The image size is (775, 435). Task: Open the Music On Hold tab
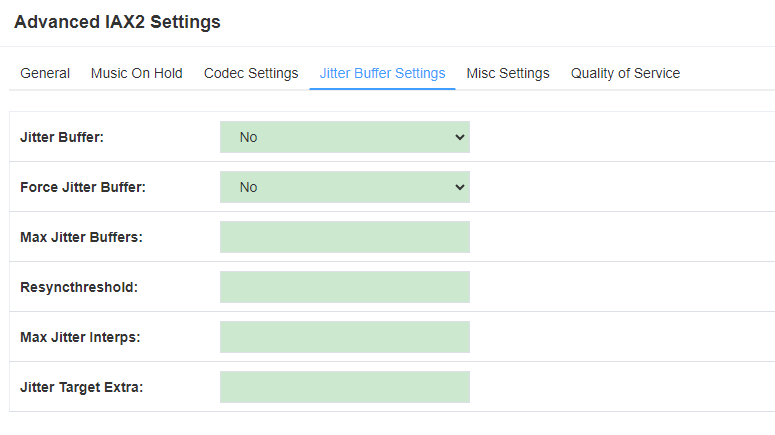[136, 73]
